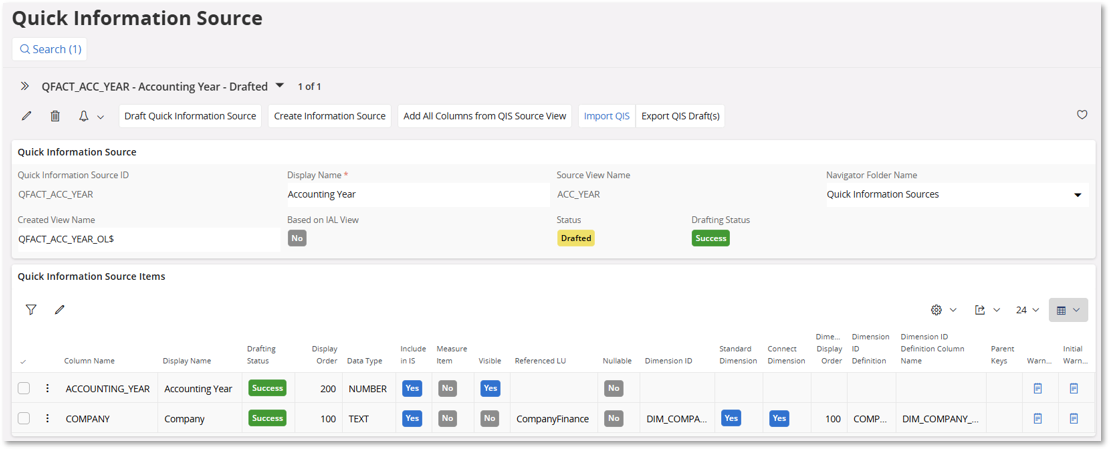Toggle the Based on IAL View No badge

pyautogui.click(x=297, y=238)
